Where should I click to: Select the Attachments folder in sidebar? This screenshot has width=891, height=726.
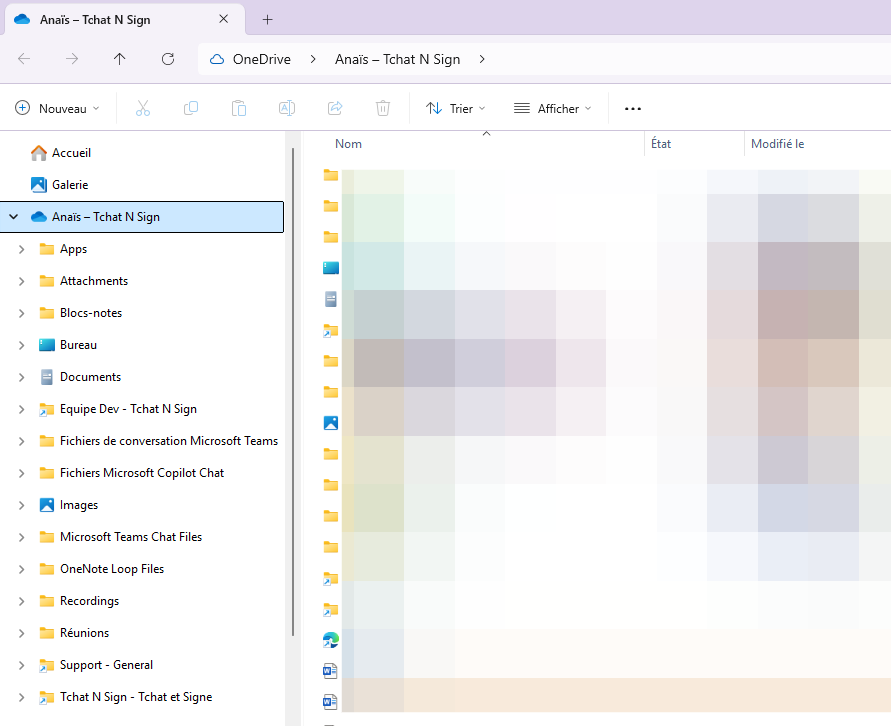94,281
